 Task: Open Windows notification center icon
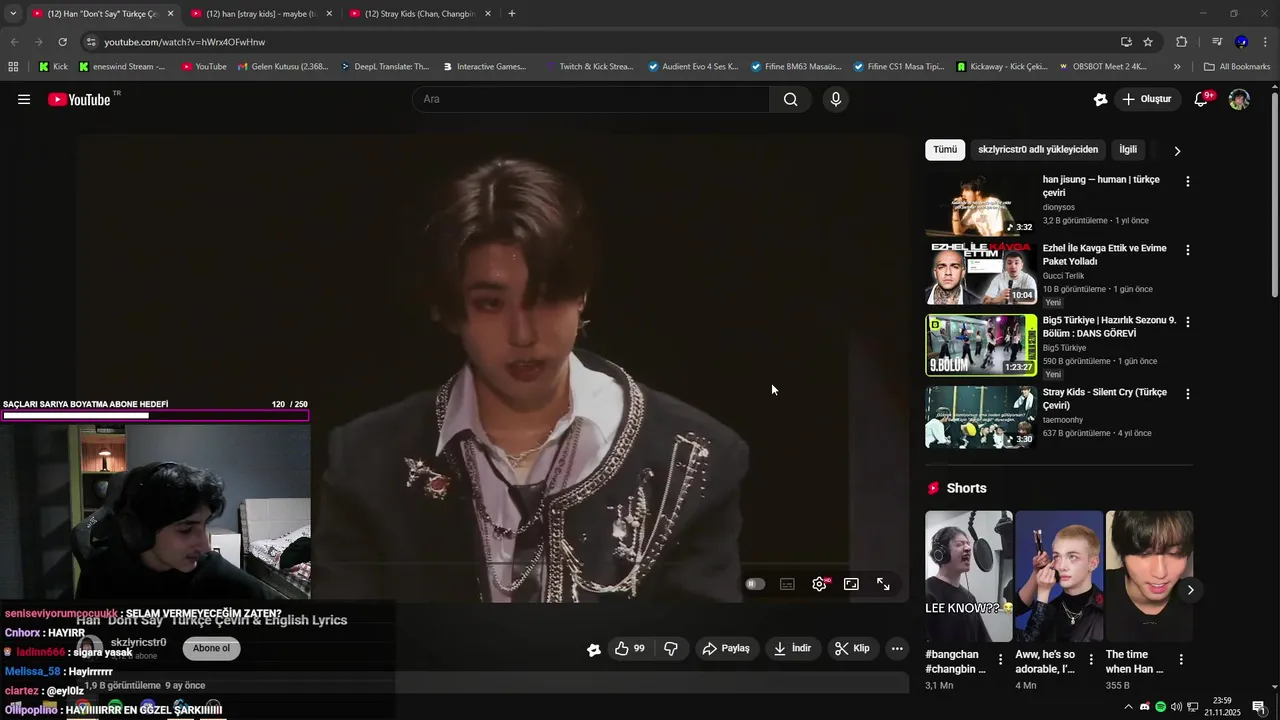[1259, 707]
